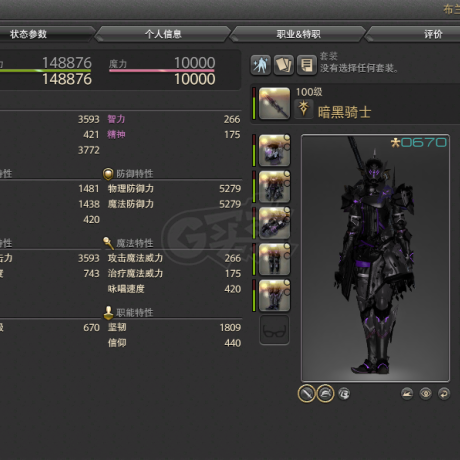Open the glamour plate icon beside gear set
This screenshot has height=460, width=460.
pyautogui.click(x=261, y=65)
